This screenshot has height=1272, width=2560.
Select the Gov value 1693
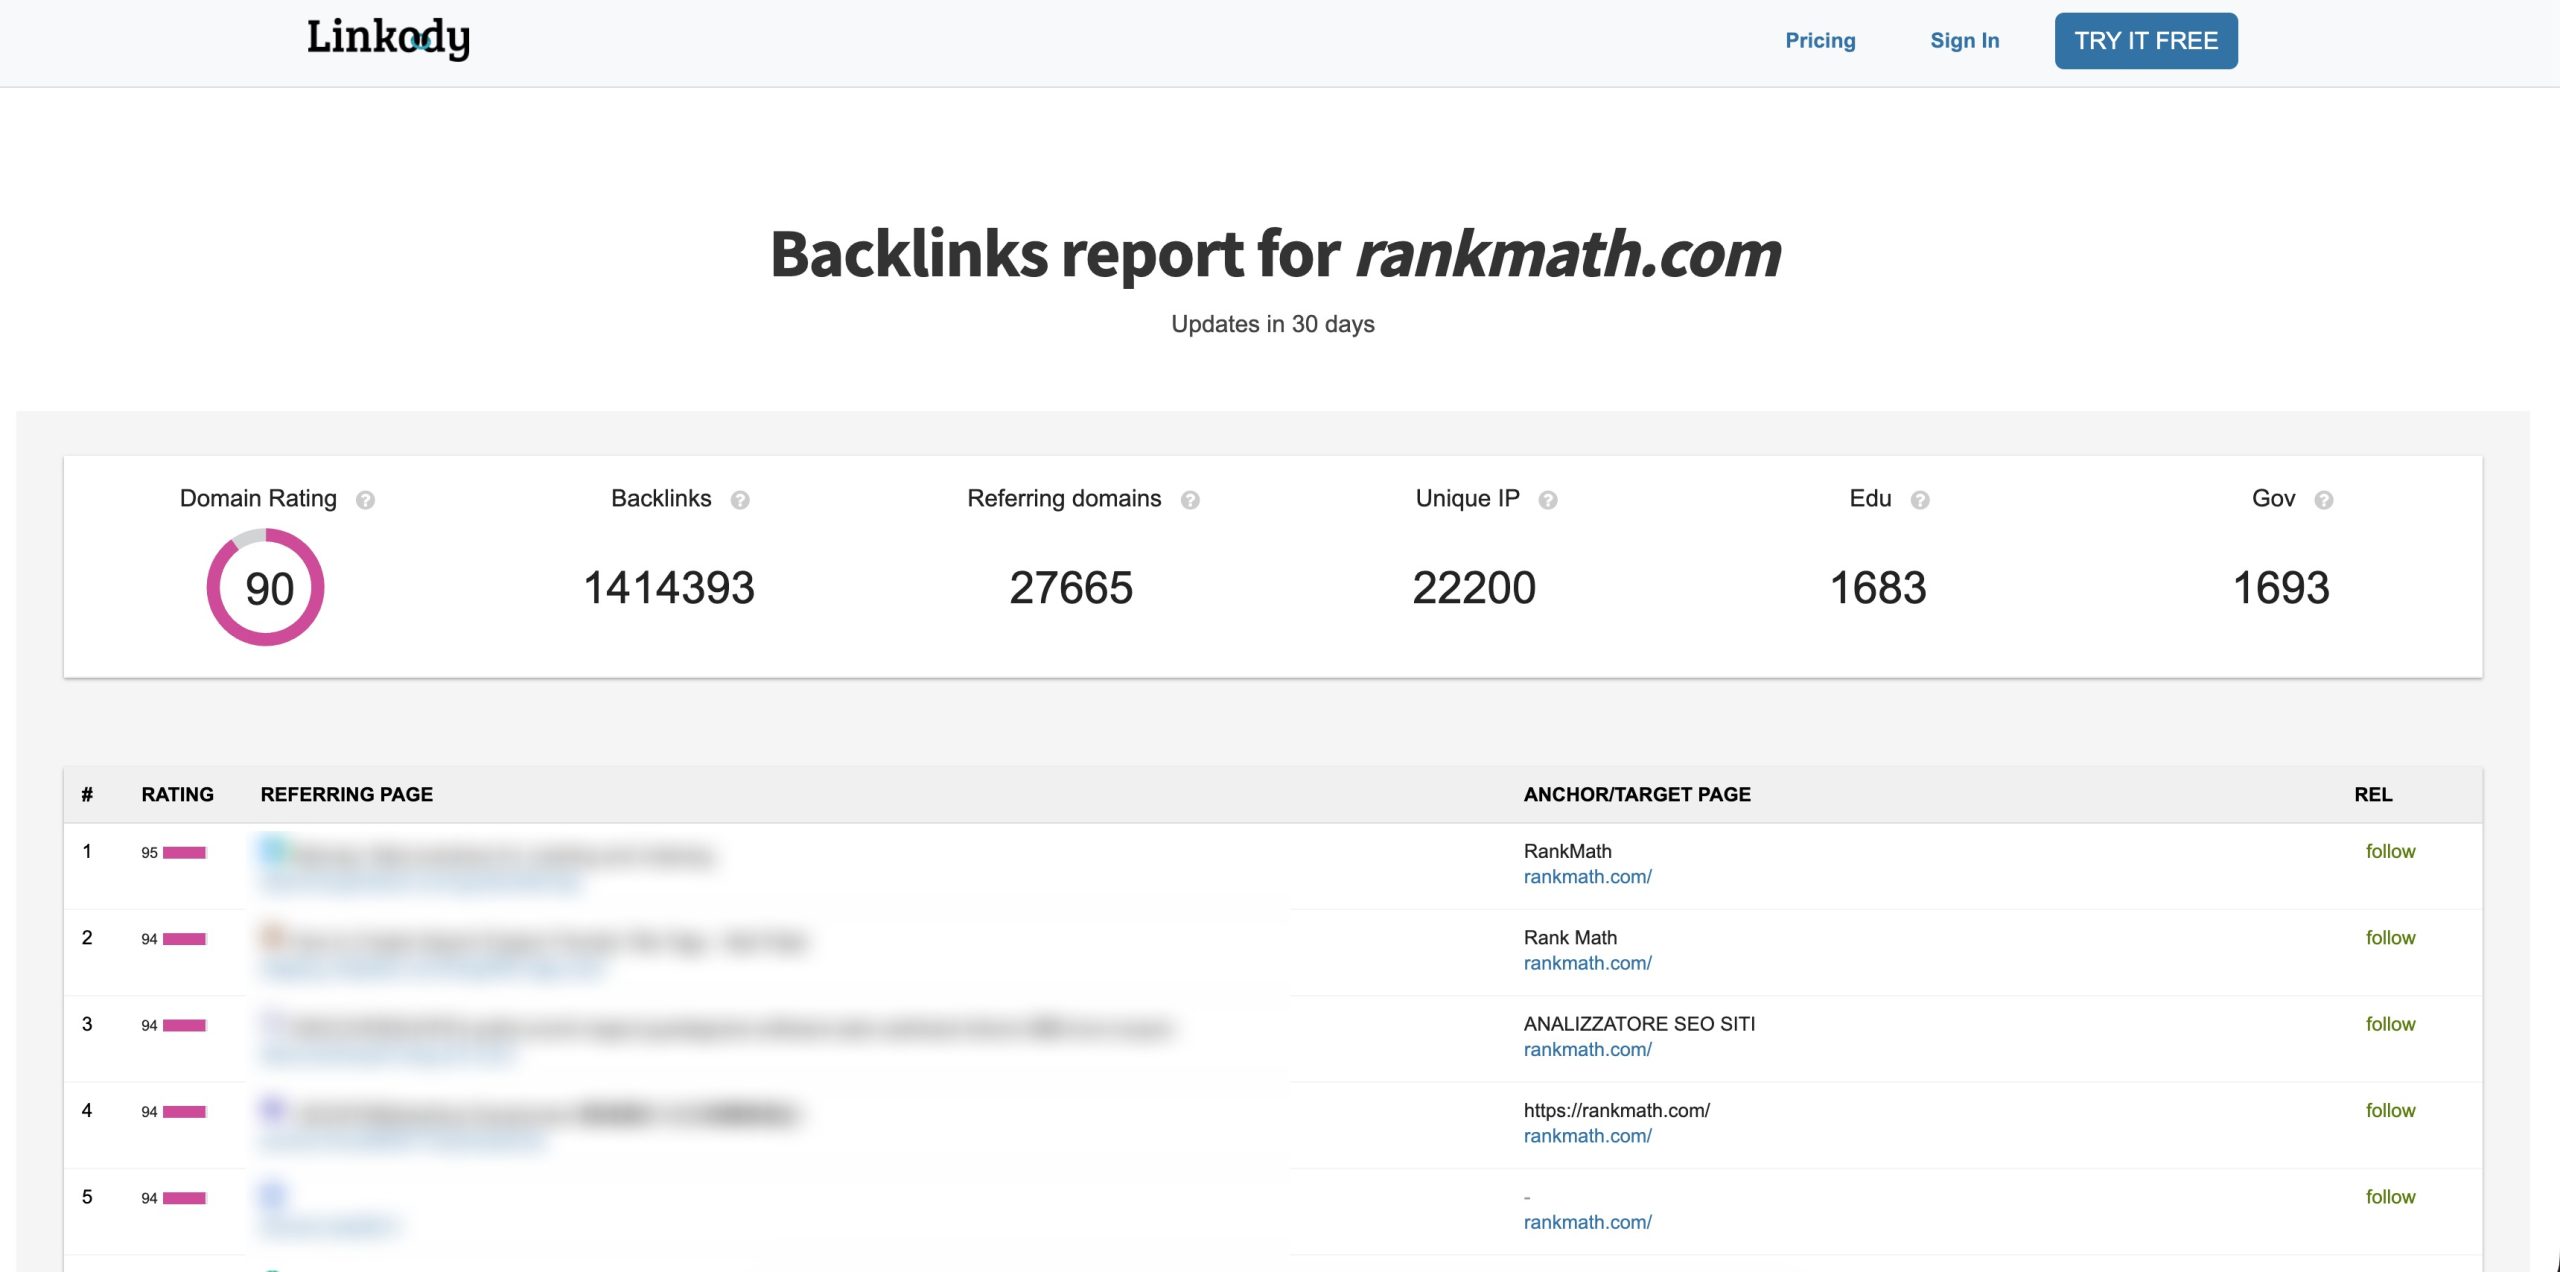(x=2281, y=588)
